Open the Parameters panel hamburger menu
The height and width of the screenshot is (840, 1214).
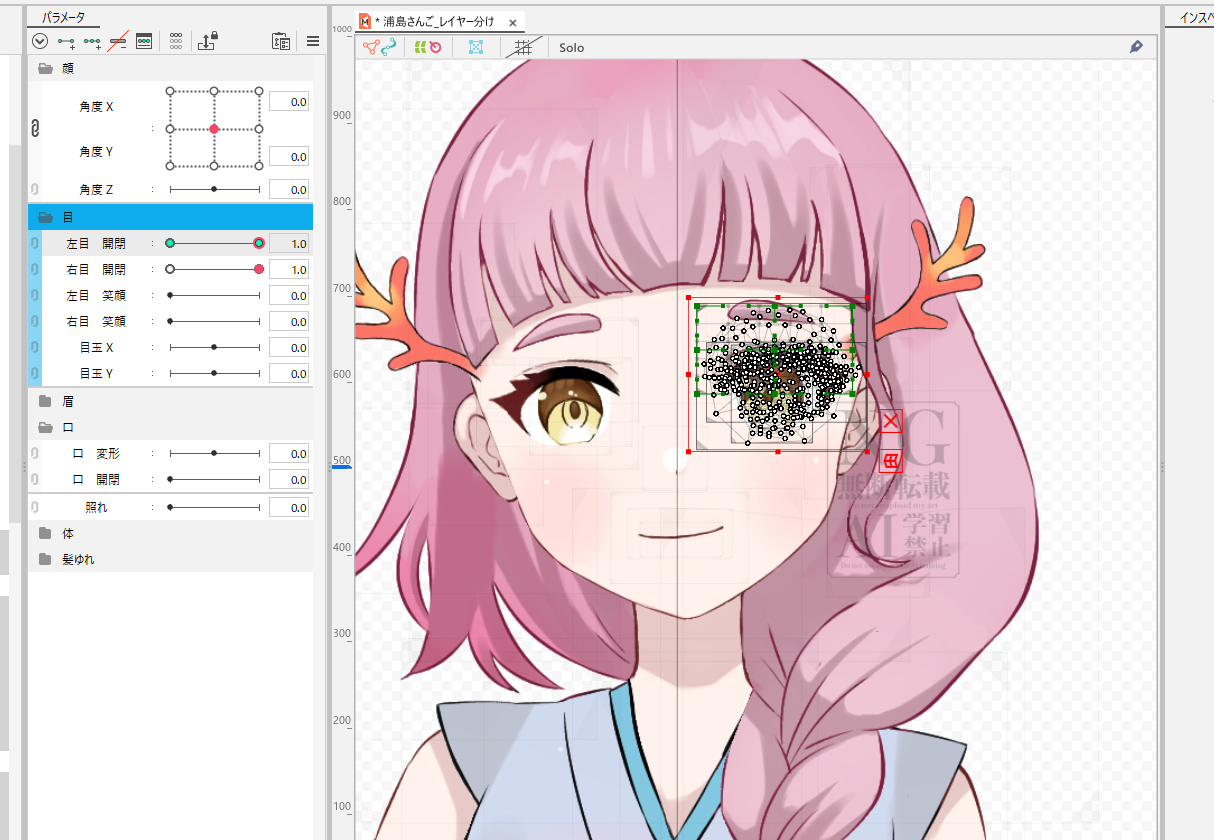point(313,41)
